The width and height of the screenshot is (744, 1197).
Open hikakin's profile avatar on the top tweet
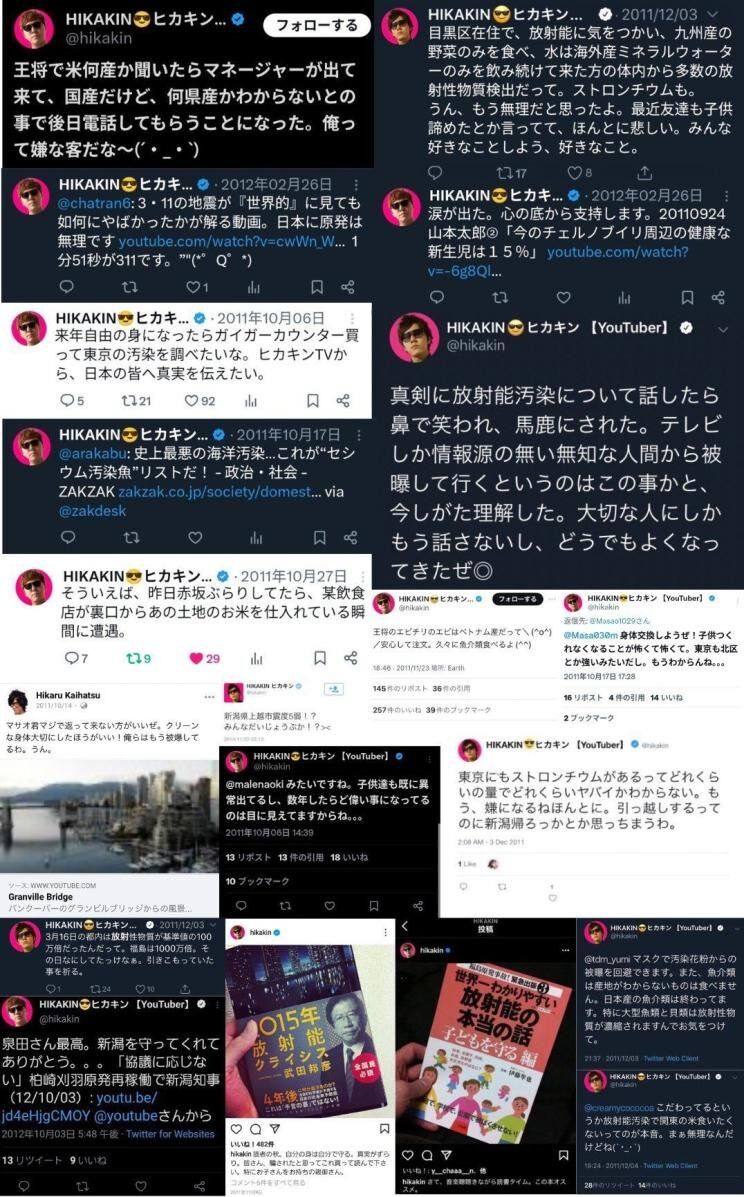pyautogui.click(x=33, y=30)
